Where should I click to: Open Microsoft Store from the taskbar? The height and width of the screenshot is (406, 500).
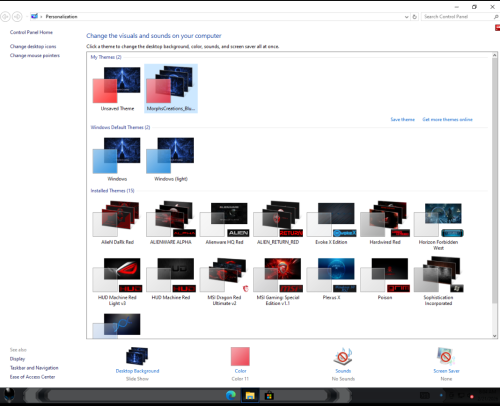[x=269, y=396]
